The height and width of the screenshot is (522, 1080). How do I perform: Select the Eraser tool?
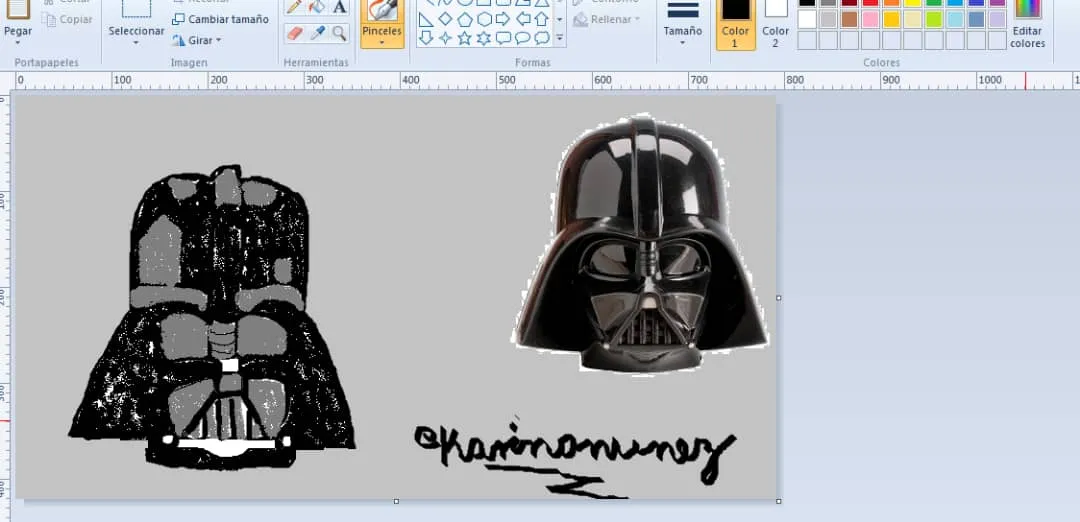pos(295,33)
